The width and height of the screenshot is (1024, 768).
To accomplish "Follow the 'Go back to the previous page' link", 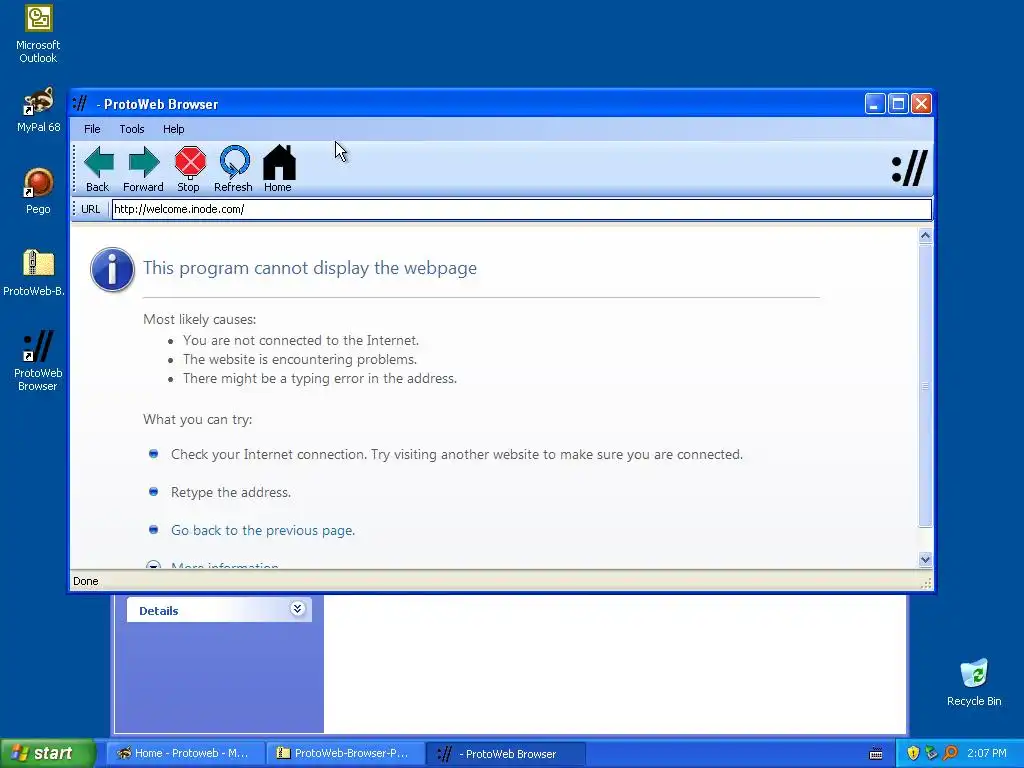I will pyautogui.click(x=263, y=530).
